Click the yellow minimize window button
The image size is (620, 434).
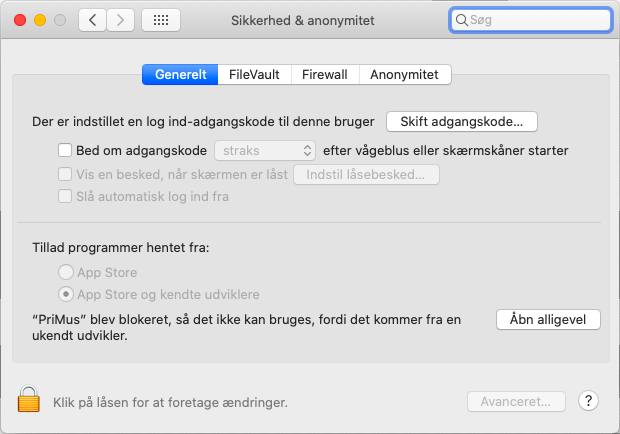click(x=40, y=20)
